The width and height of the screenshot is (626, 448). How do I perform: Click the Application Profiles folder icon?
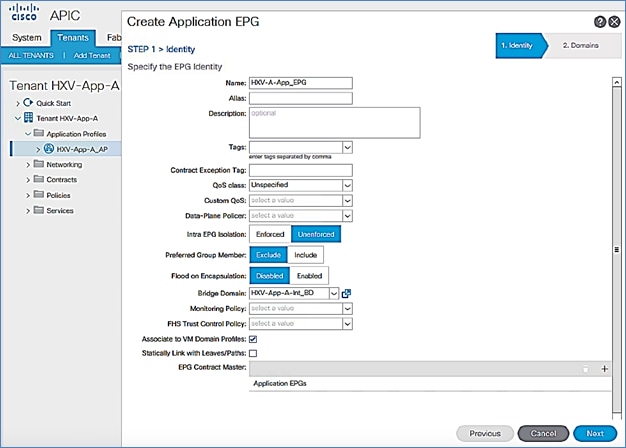(x=39, y=133)
